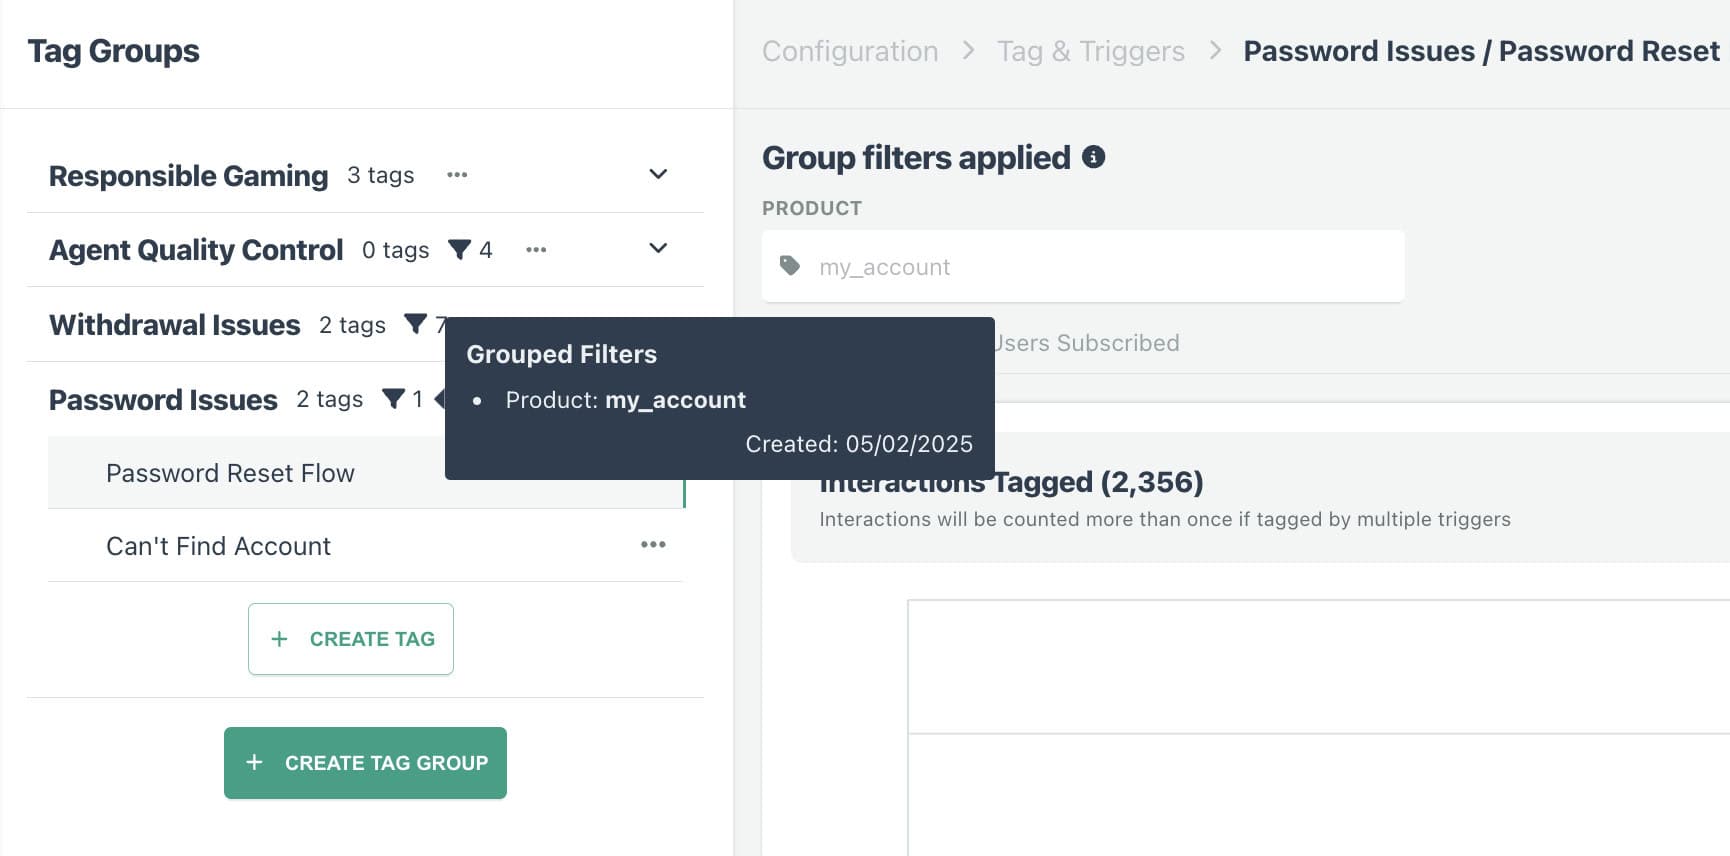Image resolution: width=1730 pixels, height=856 pixels.
Task: Click 'Product: my_account' in tooltip
Action: tap(625, 400)
